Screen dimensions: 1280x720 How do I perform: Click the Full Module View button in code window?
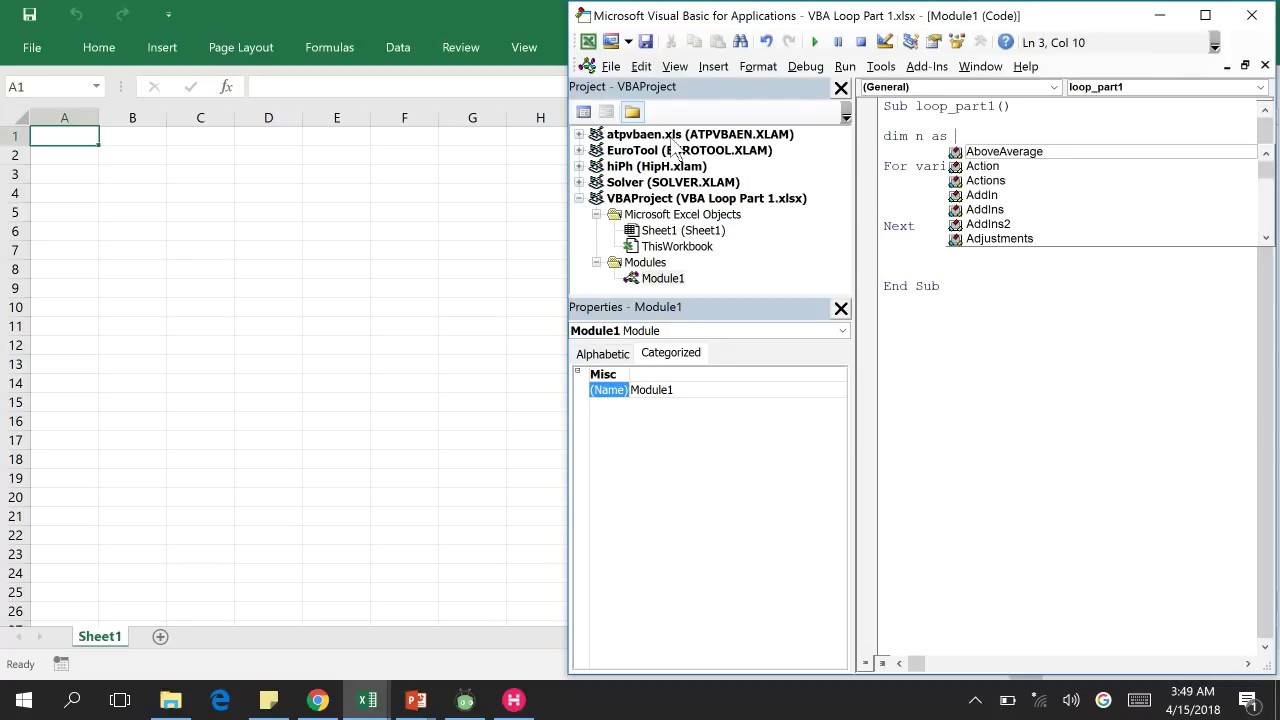(881, 663)
